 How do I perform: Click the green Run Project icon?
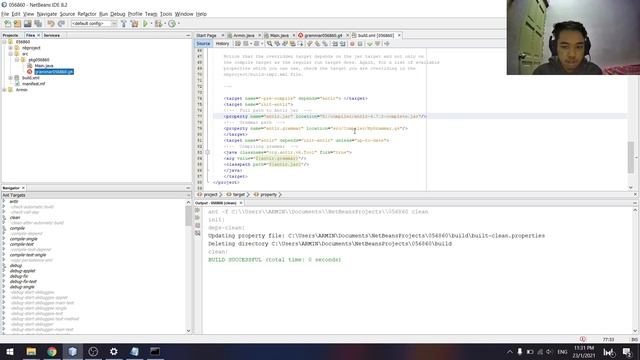point(145,24)
